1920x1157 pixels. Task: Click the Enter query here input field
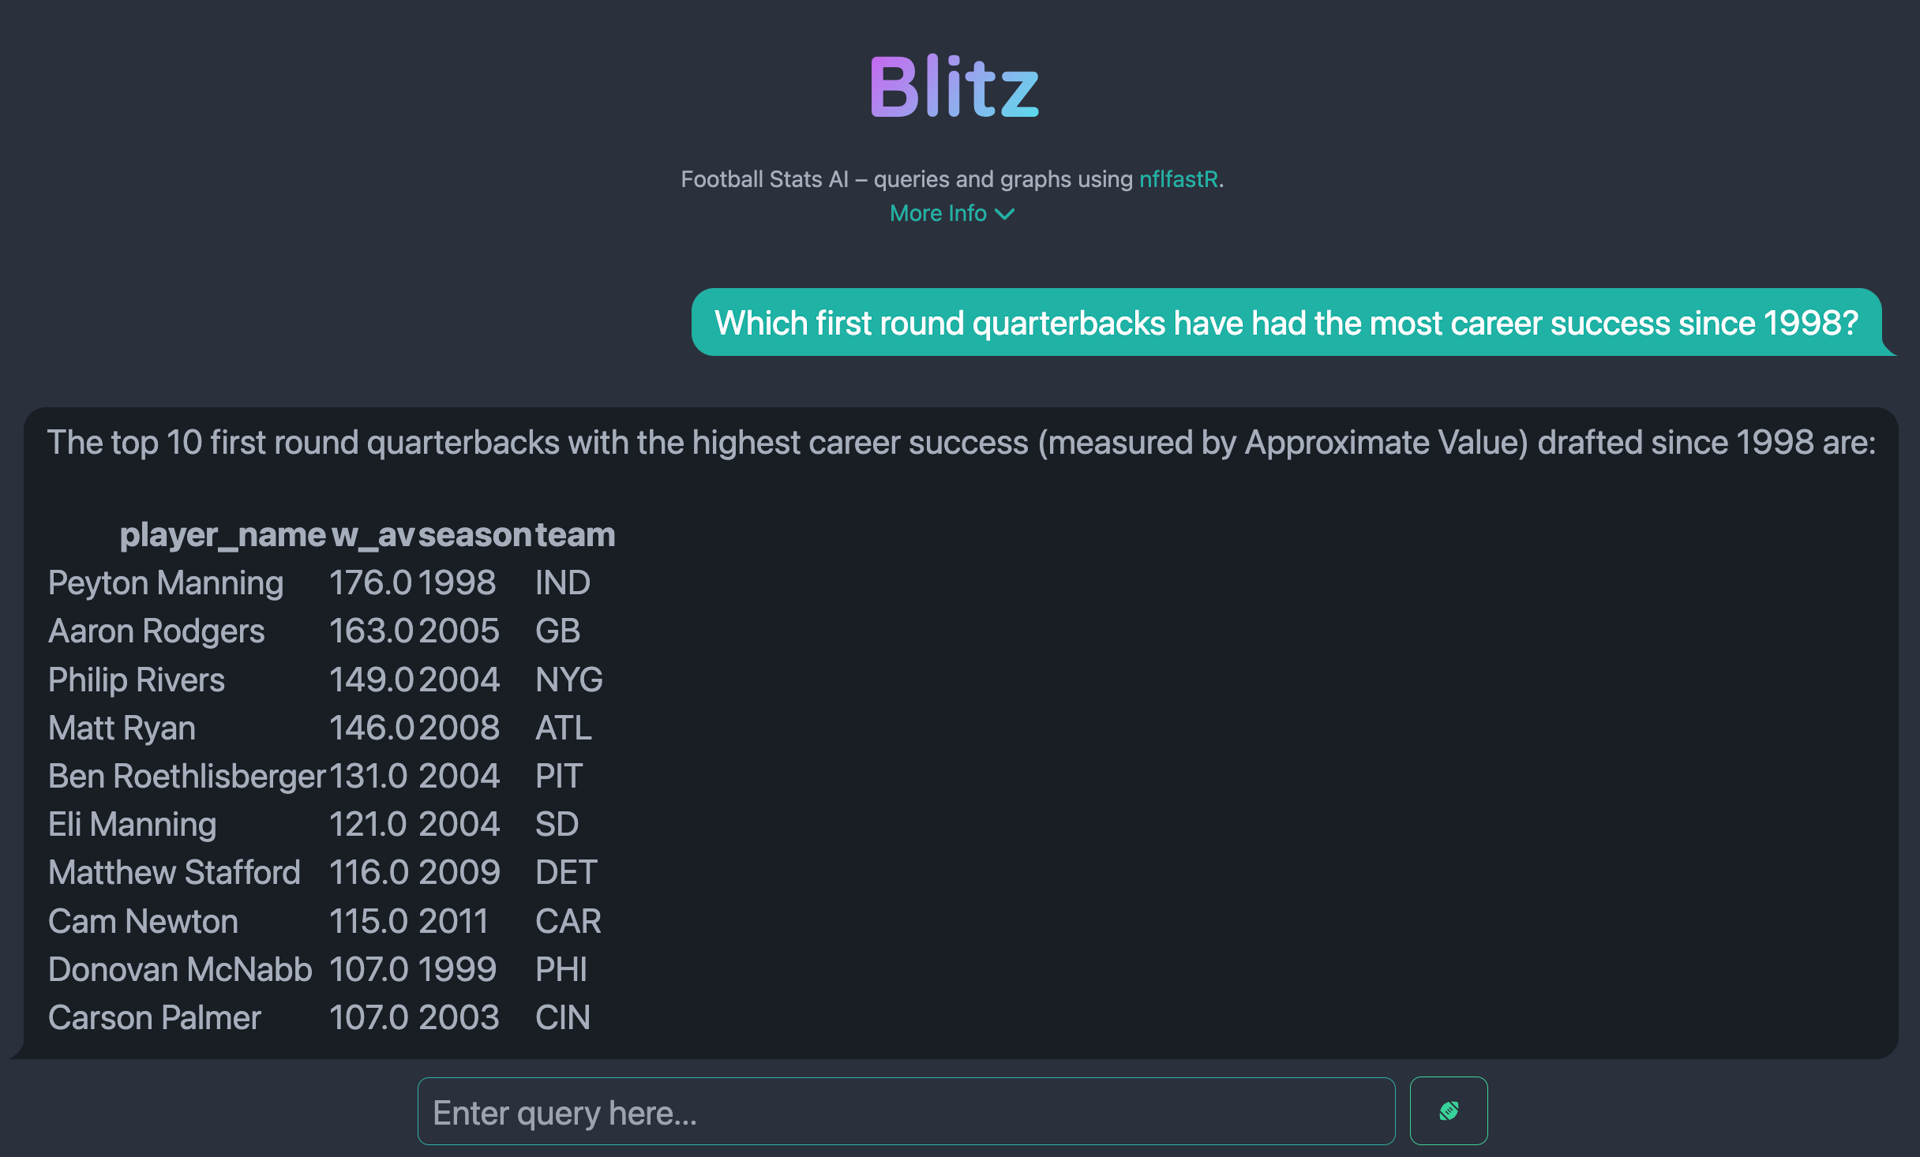(906, 1111)
